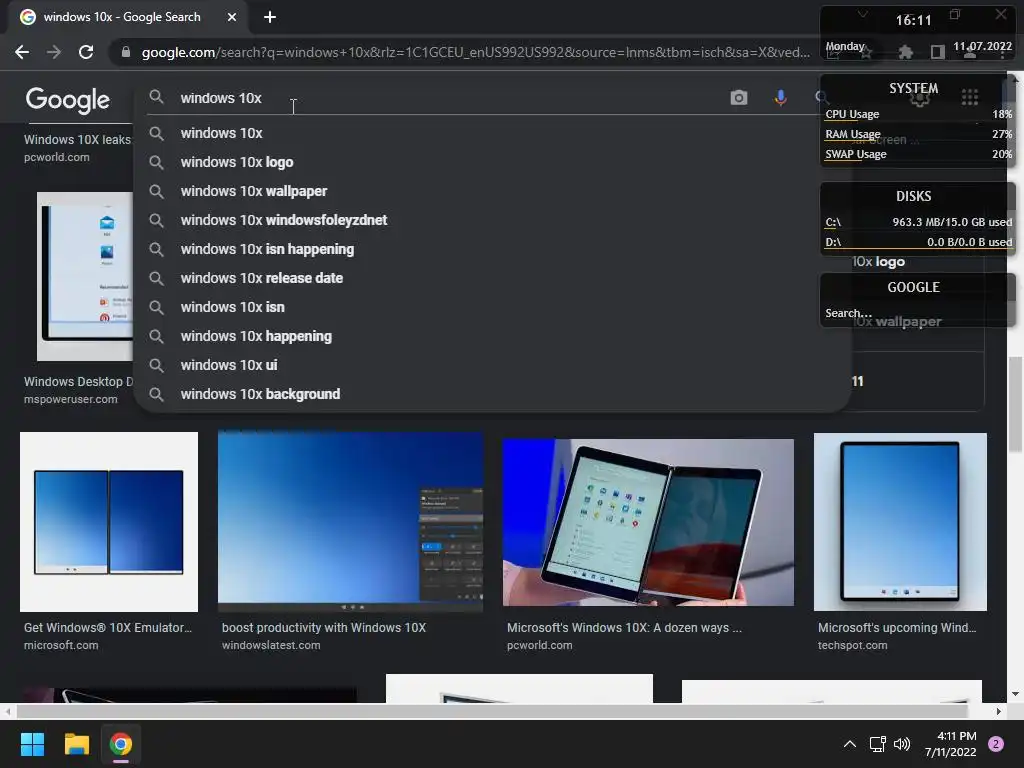The image size is (1024, 768).
Task: Select the windows 10x Google Search tab
Action: (124, 17)
